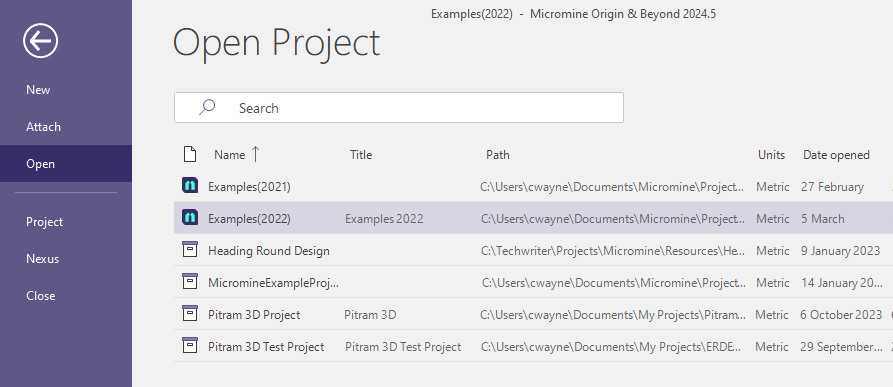Click the Heading Round Design archive icon

(190, 249)
